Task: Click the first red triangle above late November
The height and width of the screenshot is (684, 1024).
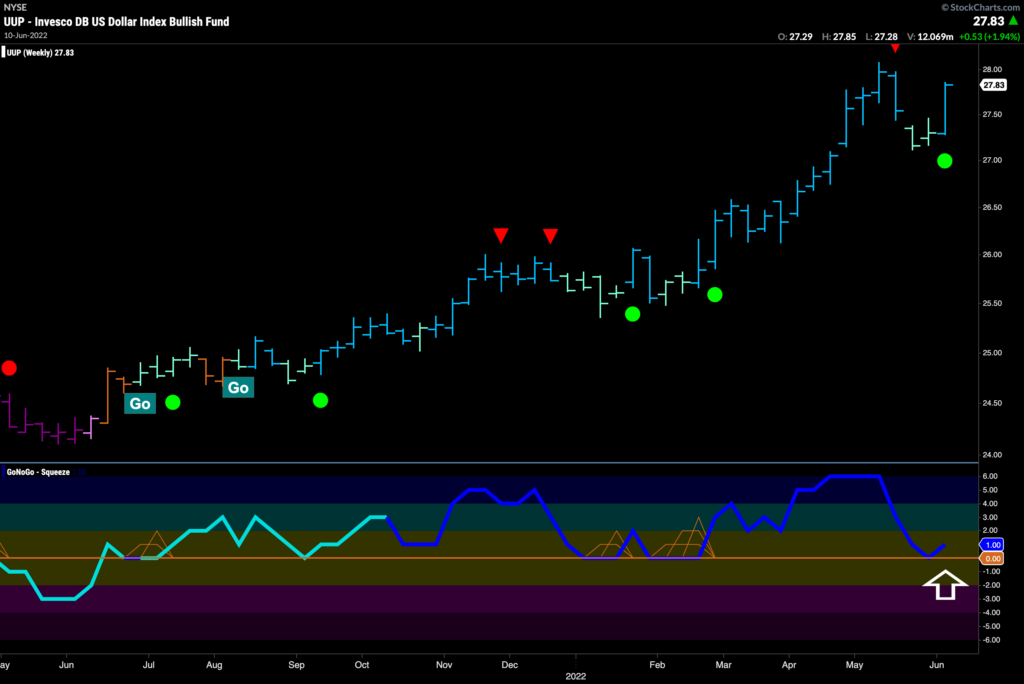Action: [x=501, y=235]
